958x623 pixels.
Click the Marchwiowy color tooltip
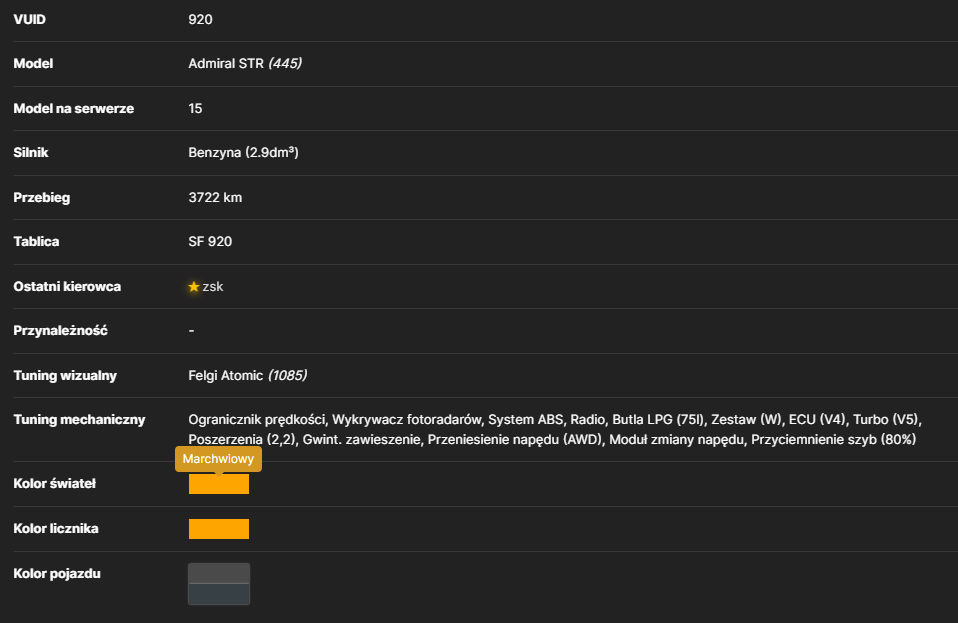pyautogui.click(x=218, y=459)
